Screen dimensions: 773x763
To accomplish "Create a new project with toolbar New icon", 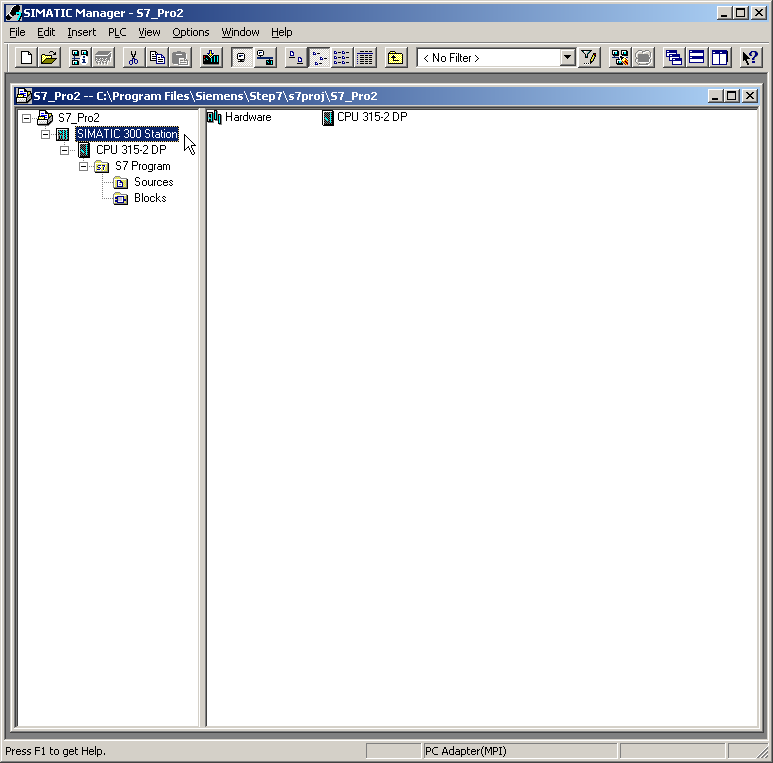I will 26,58.
